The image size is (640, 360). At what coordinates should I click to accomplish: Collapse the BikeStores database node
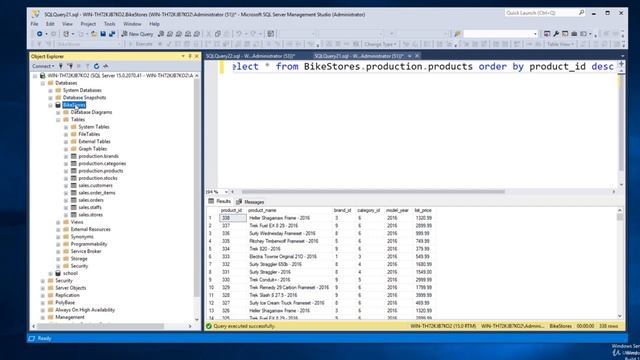coord(51,105)
